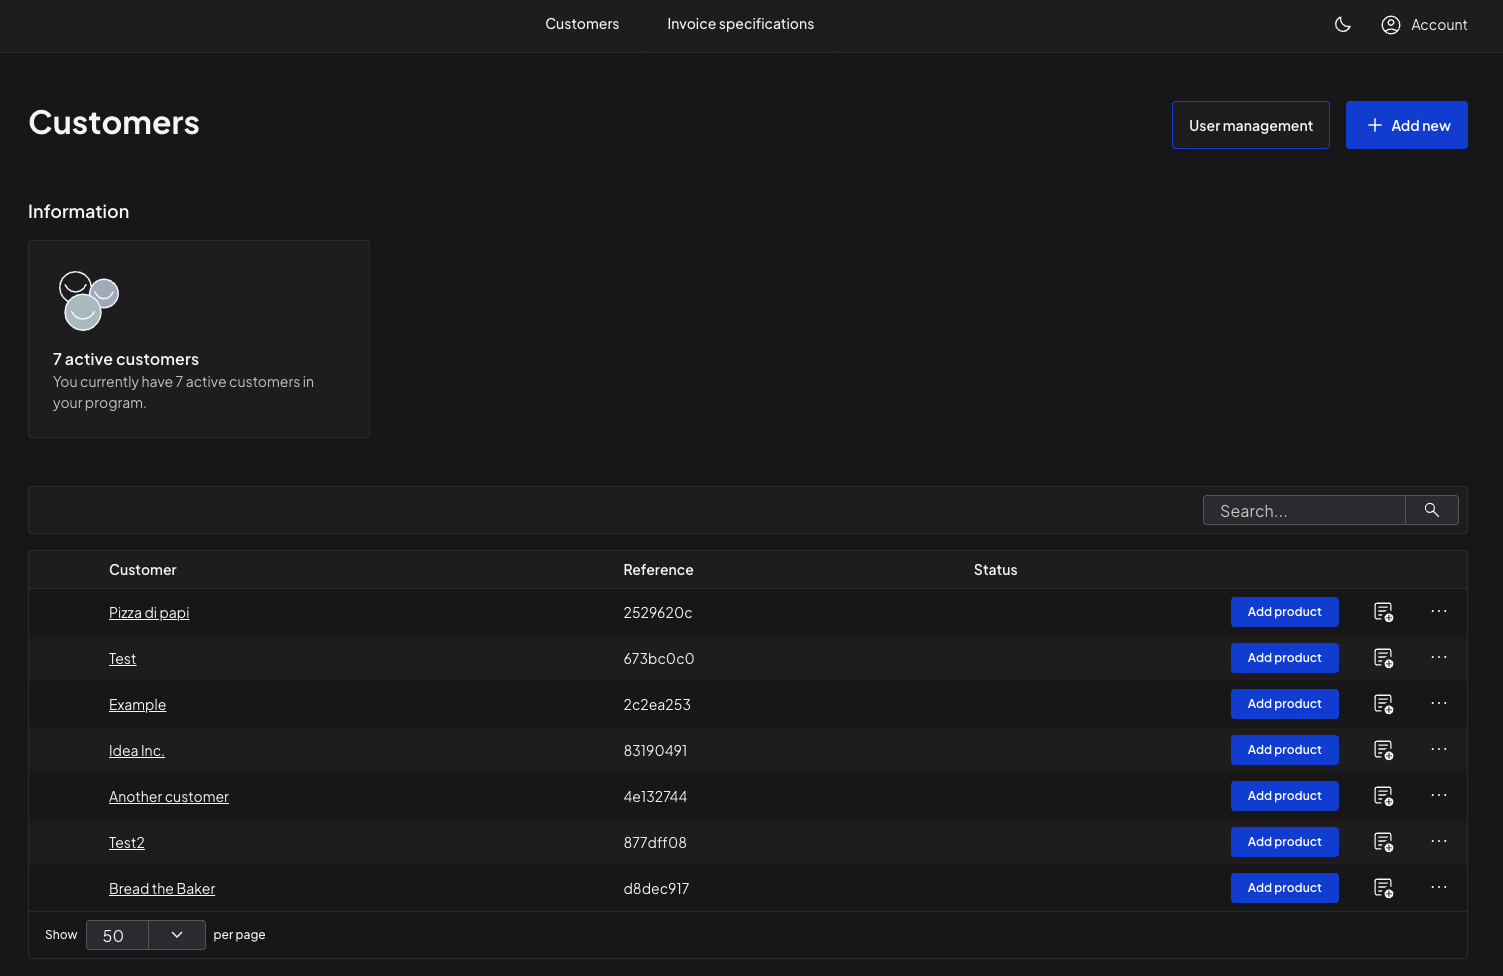
Task: Toggle dark mode with the moon icon
Action: [x=1343, y=25]
